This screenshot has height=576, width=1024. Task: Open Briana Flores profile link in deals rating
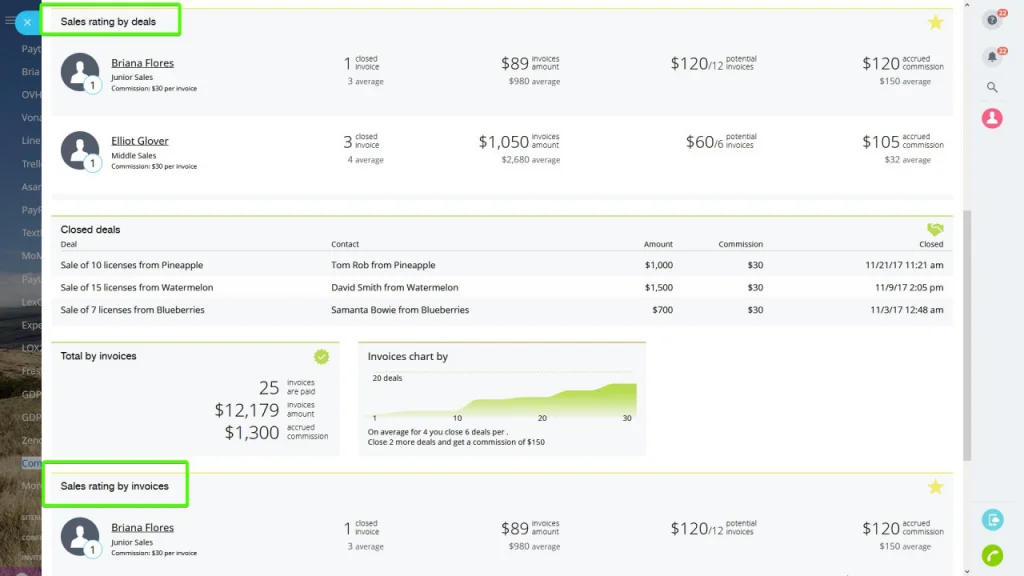tap(142, 63)
